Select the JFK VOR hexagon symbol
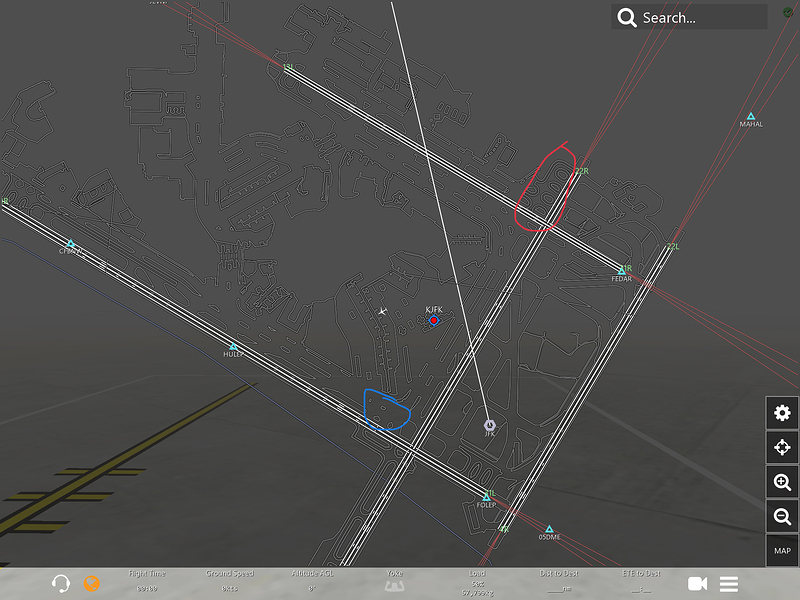800x600 pixels. coord(489,425)
